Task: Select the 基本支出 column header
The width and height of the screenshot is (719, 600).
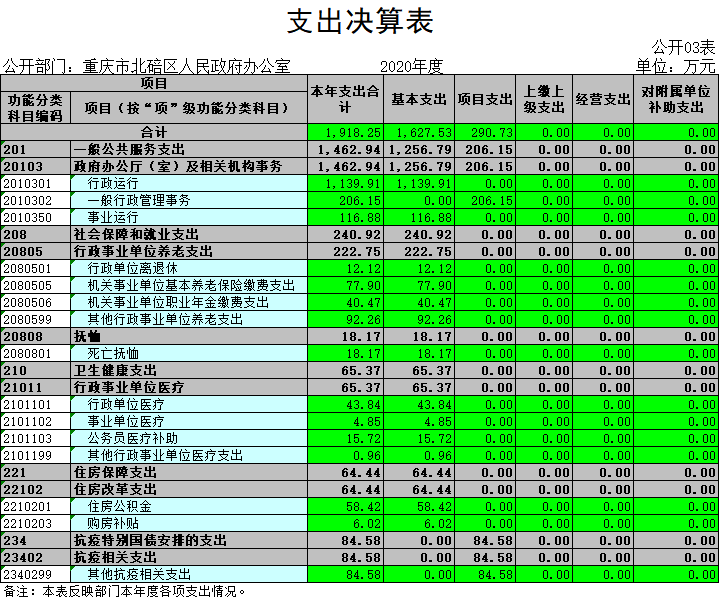Action: pyautogui.click(x=419, y=99)
